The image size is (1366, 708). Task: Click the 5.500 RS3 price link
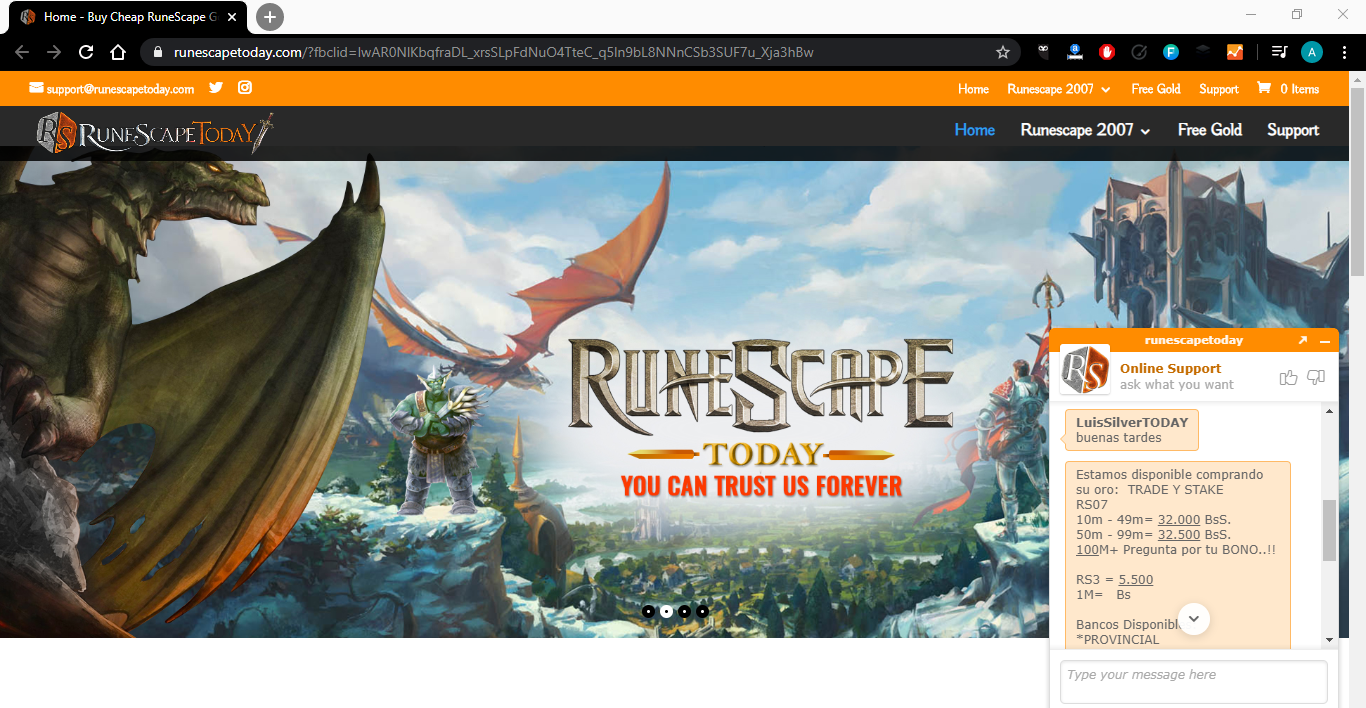[x=1136, y=579]
